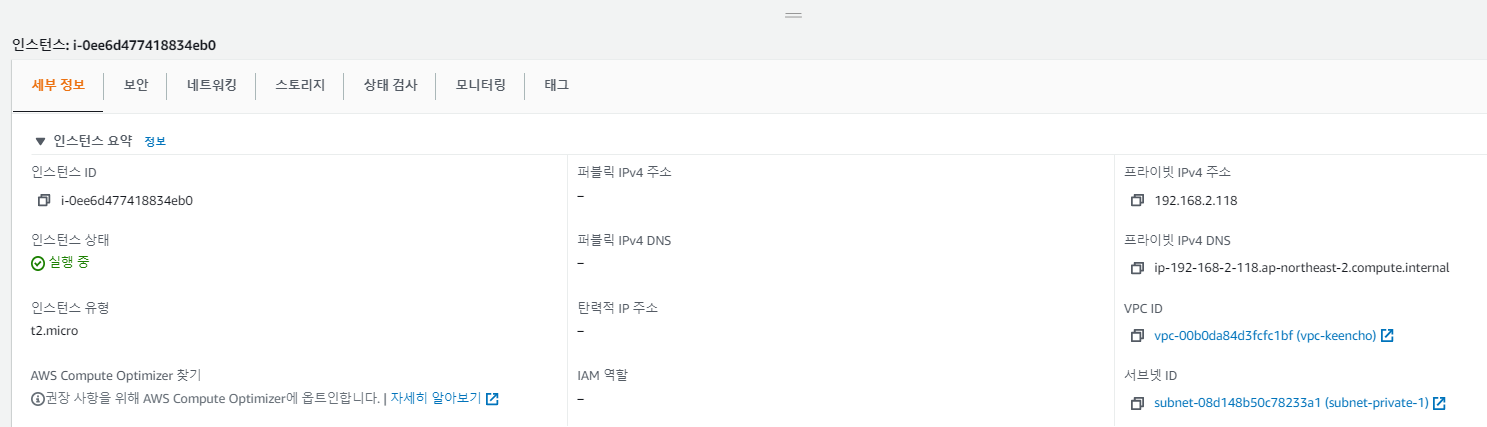Copy the instance ID with copy icon
The height and width of the screenshot is (427, 1487).
tap(44, 200)
